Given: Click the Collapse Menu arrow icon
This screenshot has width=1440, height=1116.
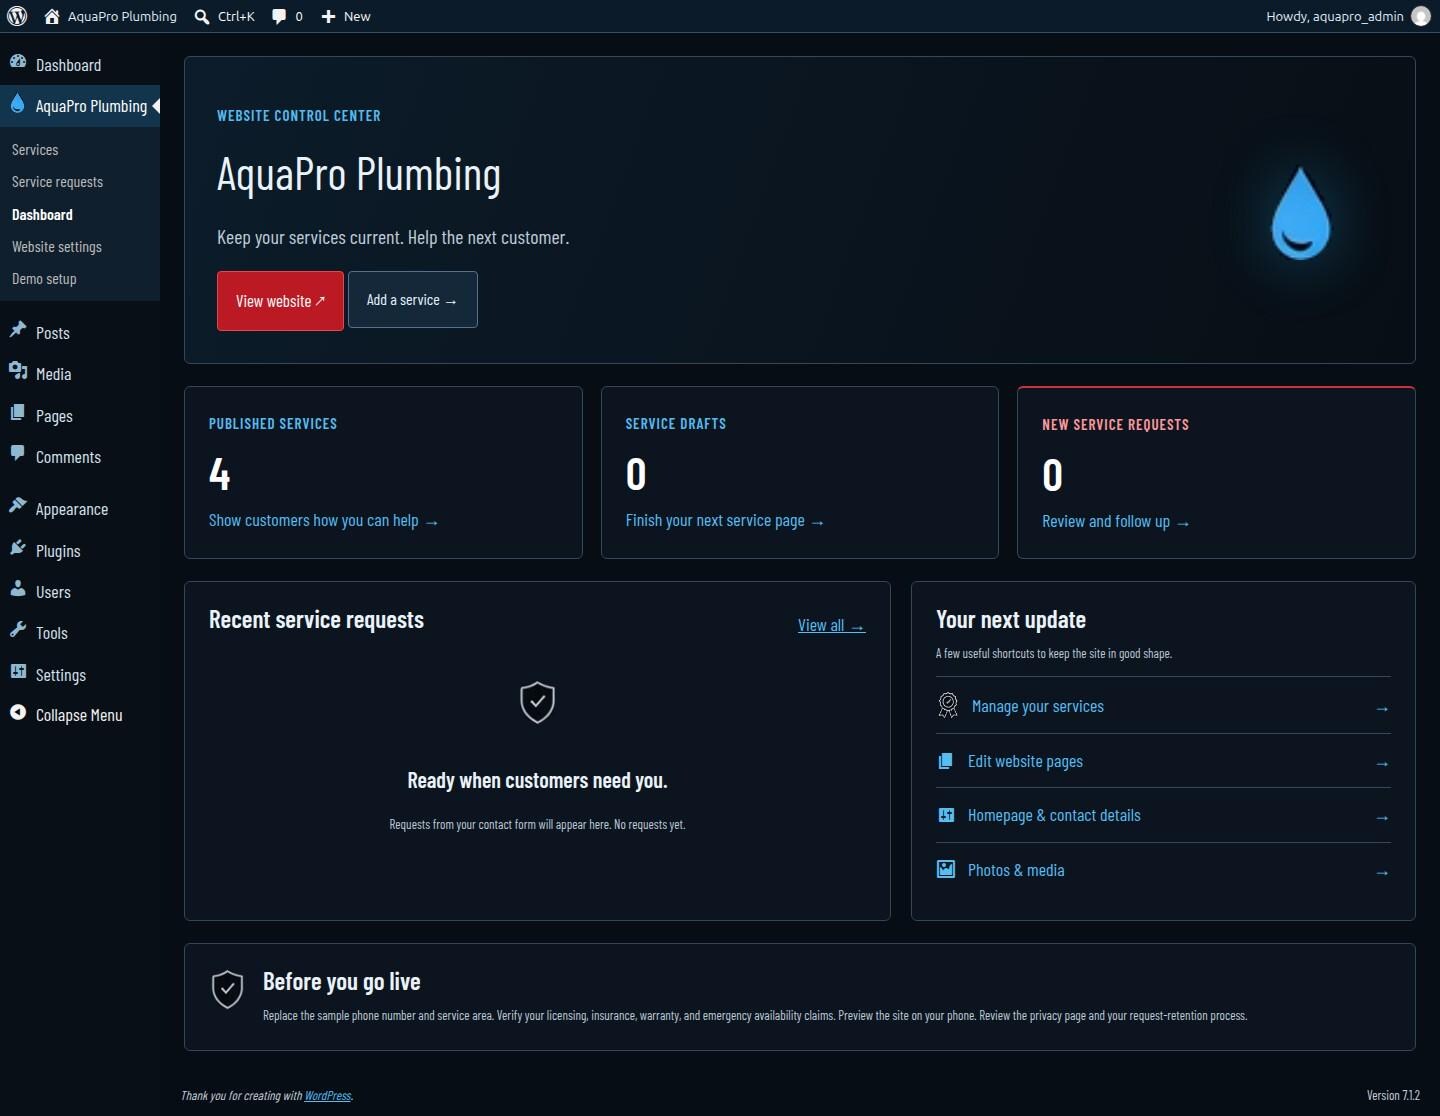Looking at the screenshot, I should [18, 713].
